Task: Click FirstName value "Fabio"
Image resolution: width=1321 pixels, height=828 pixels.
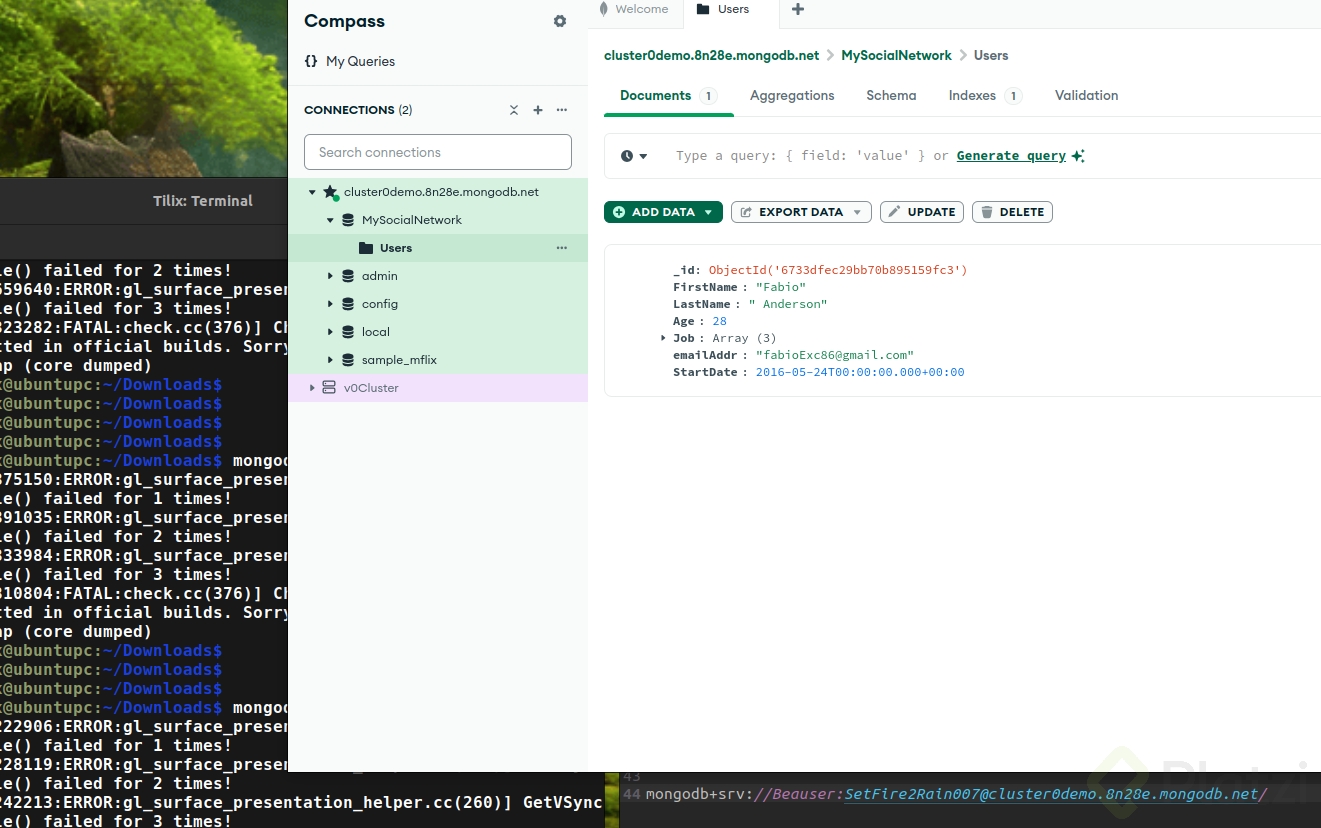Action: click(781, 287)
